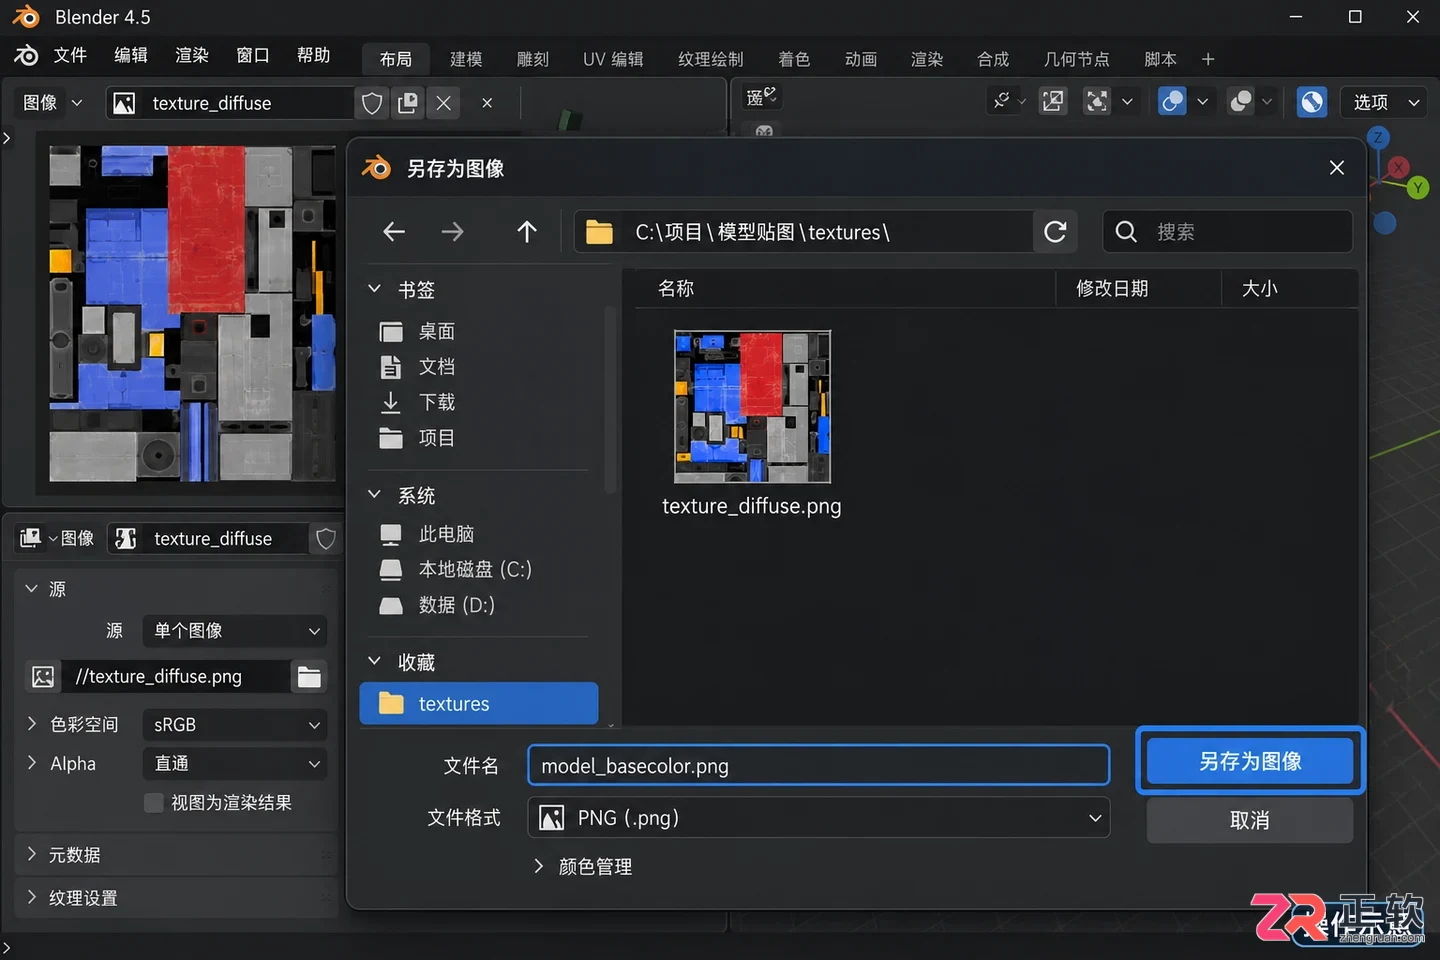Switch to the UV 编辑 workspace tab

click(x=613, y=59)
